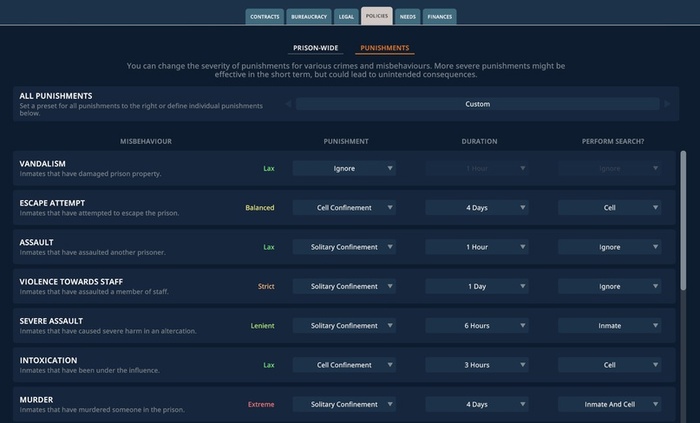Open the Escape Attempt search dropdown

609,208
